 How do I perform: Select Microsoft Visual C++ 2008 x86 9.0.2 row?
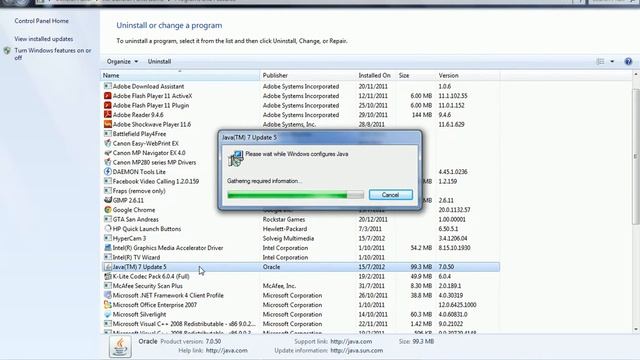tap(300, 324)
